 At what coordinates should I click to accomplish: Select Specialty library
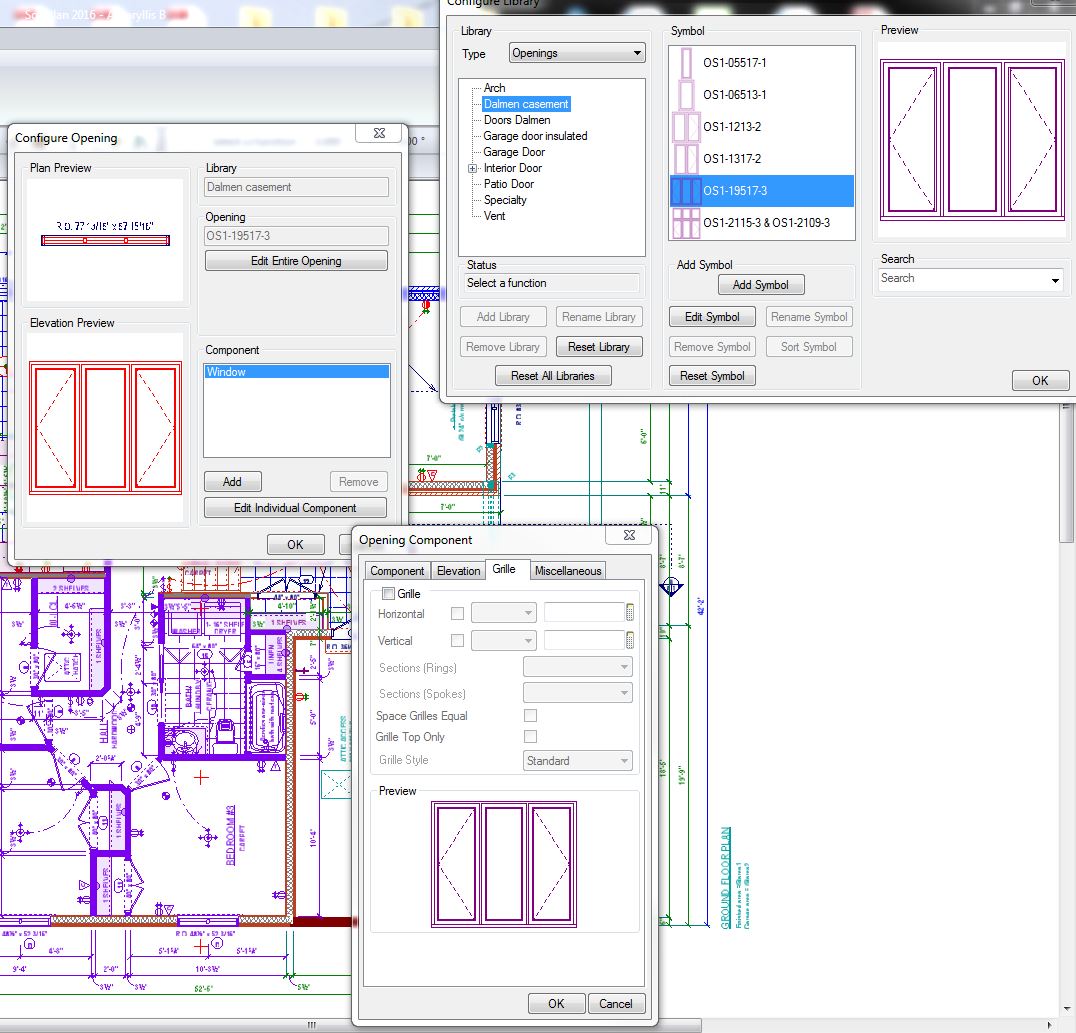pyautogui.click(x=506, y=200)
